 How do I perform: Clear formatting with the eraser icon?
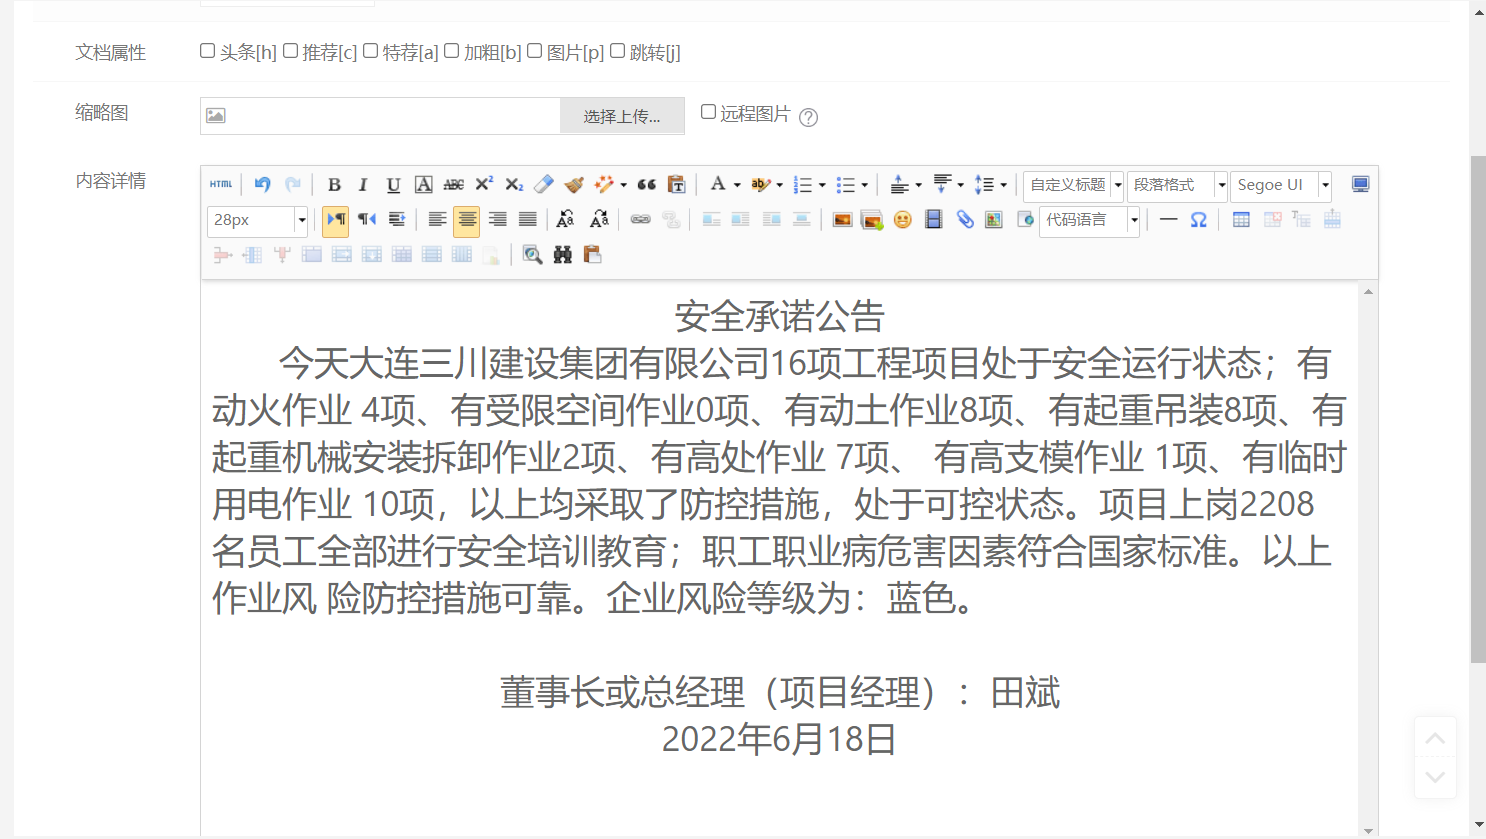click(x=544, y=185)
